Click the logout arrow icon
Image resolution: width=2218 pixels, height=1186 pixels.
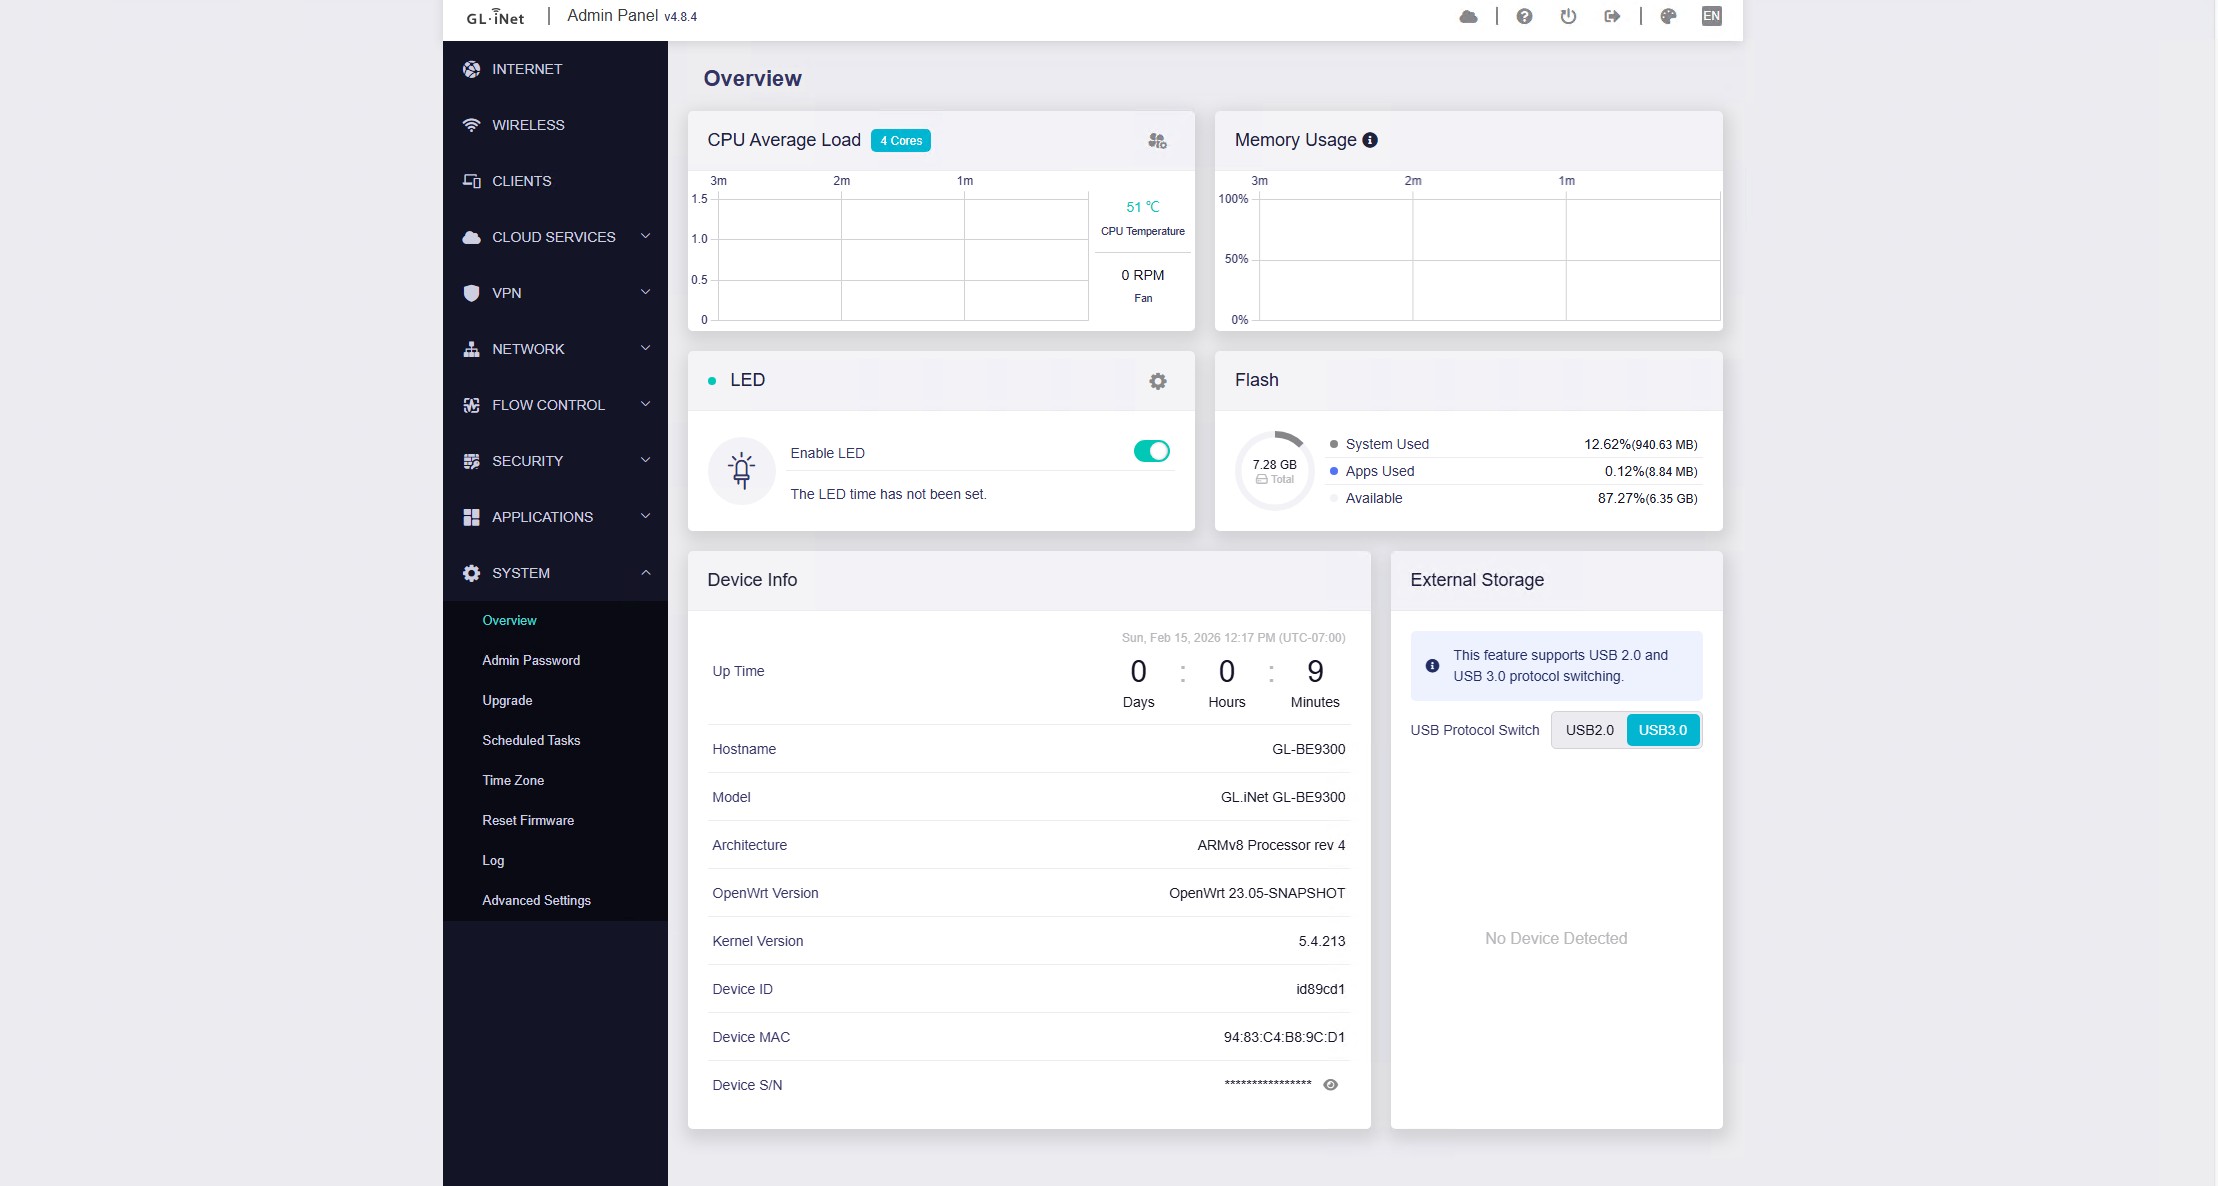click(1612, 16)
